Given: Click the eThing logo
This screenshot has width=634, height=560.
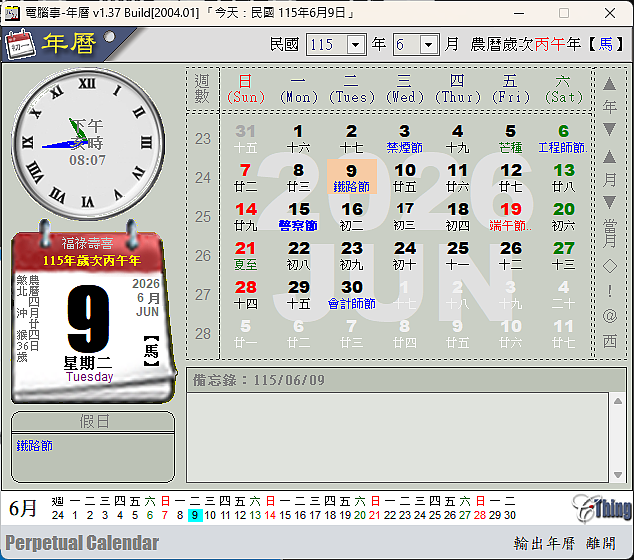Looking at the screenshot, I should 602,508.
